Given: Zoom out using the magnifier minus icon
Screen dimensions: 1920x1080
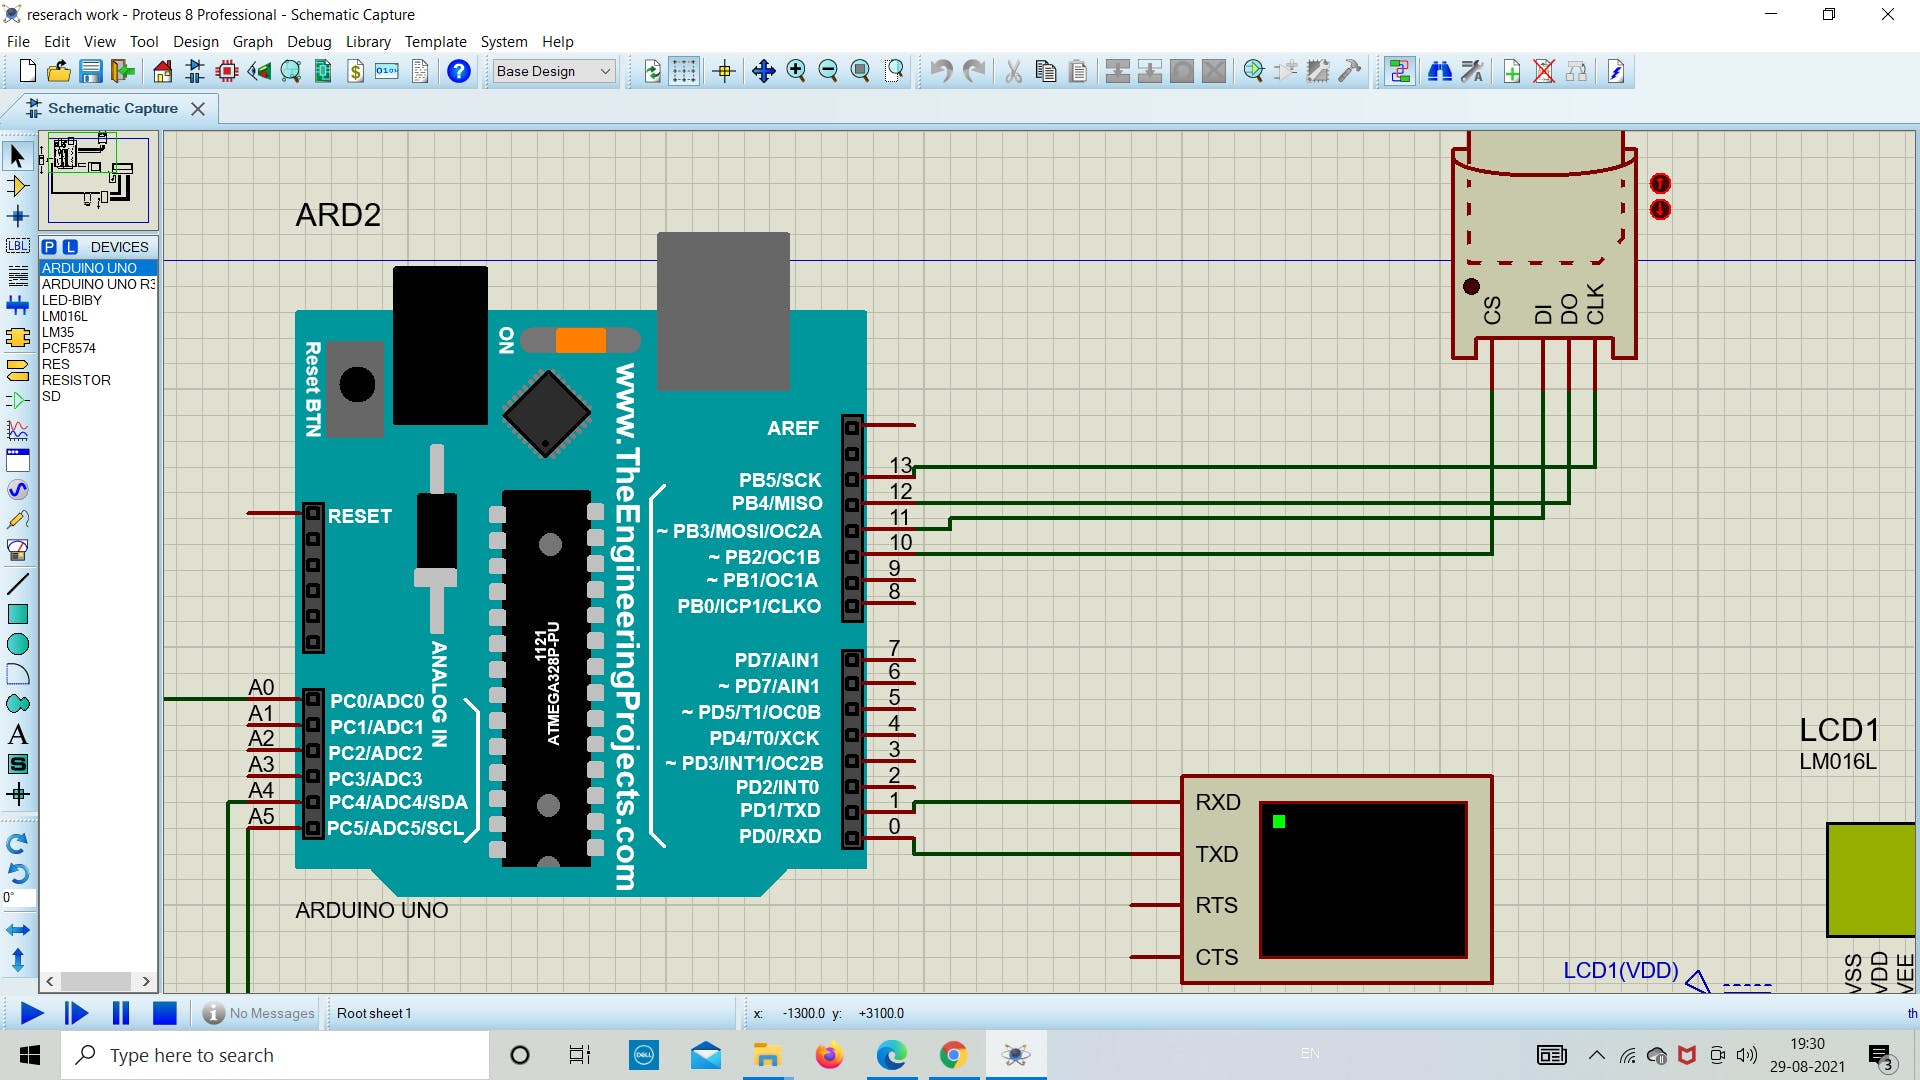Looking at the screenshot, I should 828,71.
